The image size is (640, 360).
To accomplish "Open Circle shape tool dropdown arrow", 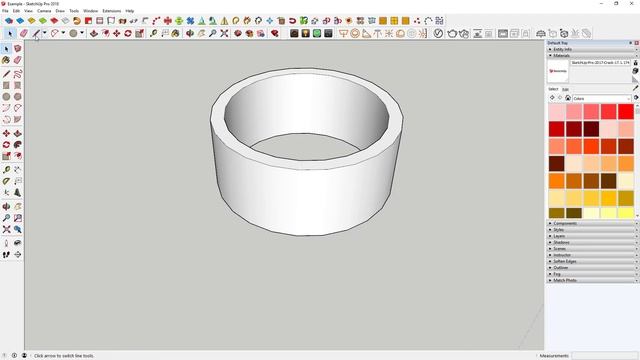I will [82, 33].
